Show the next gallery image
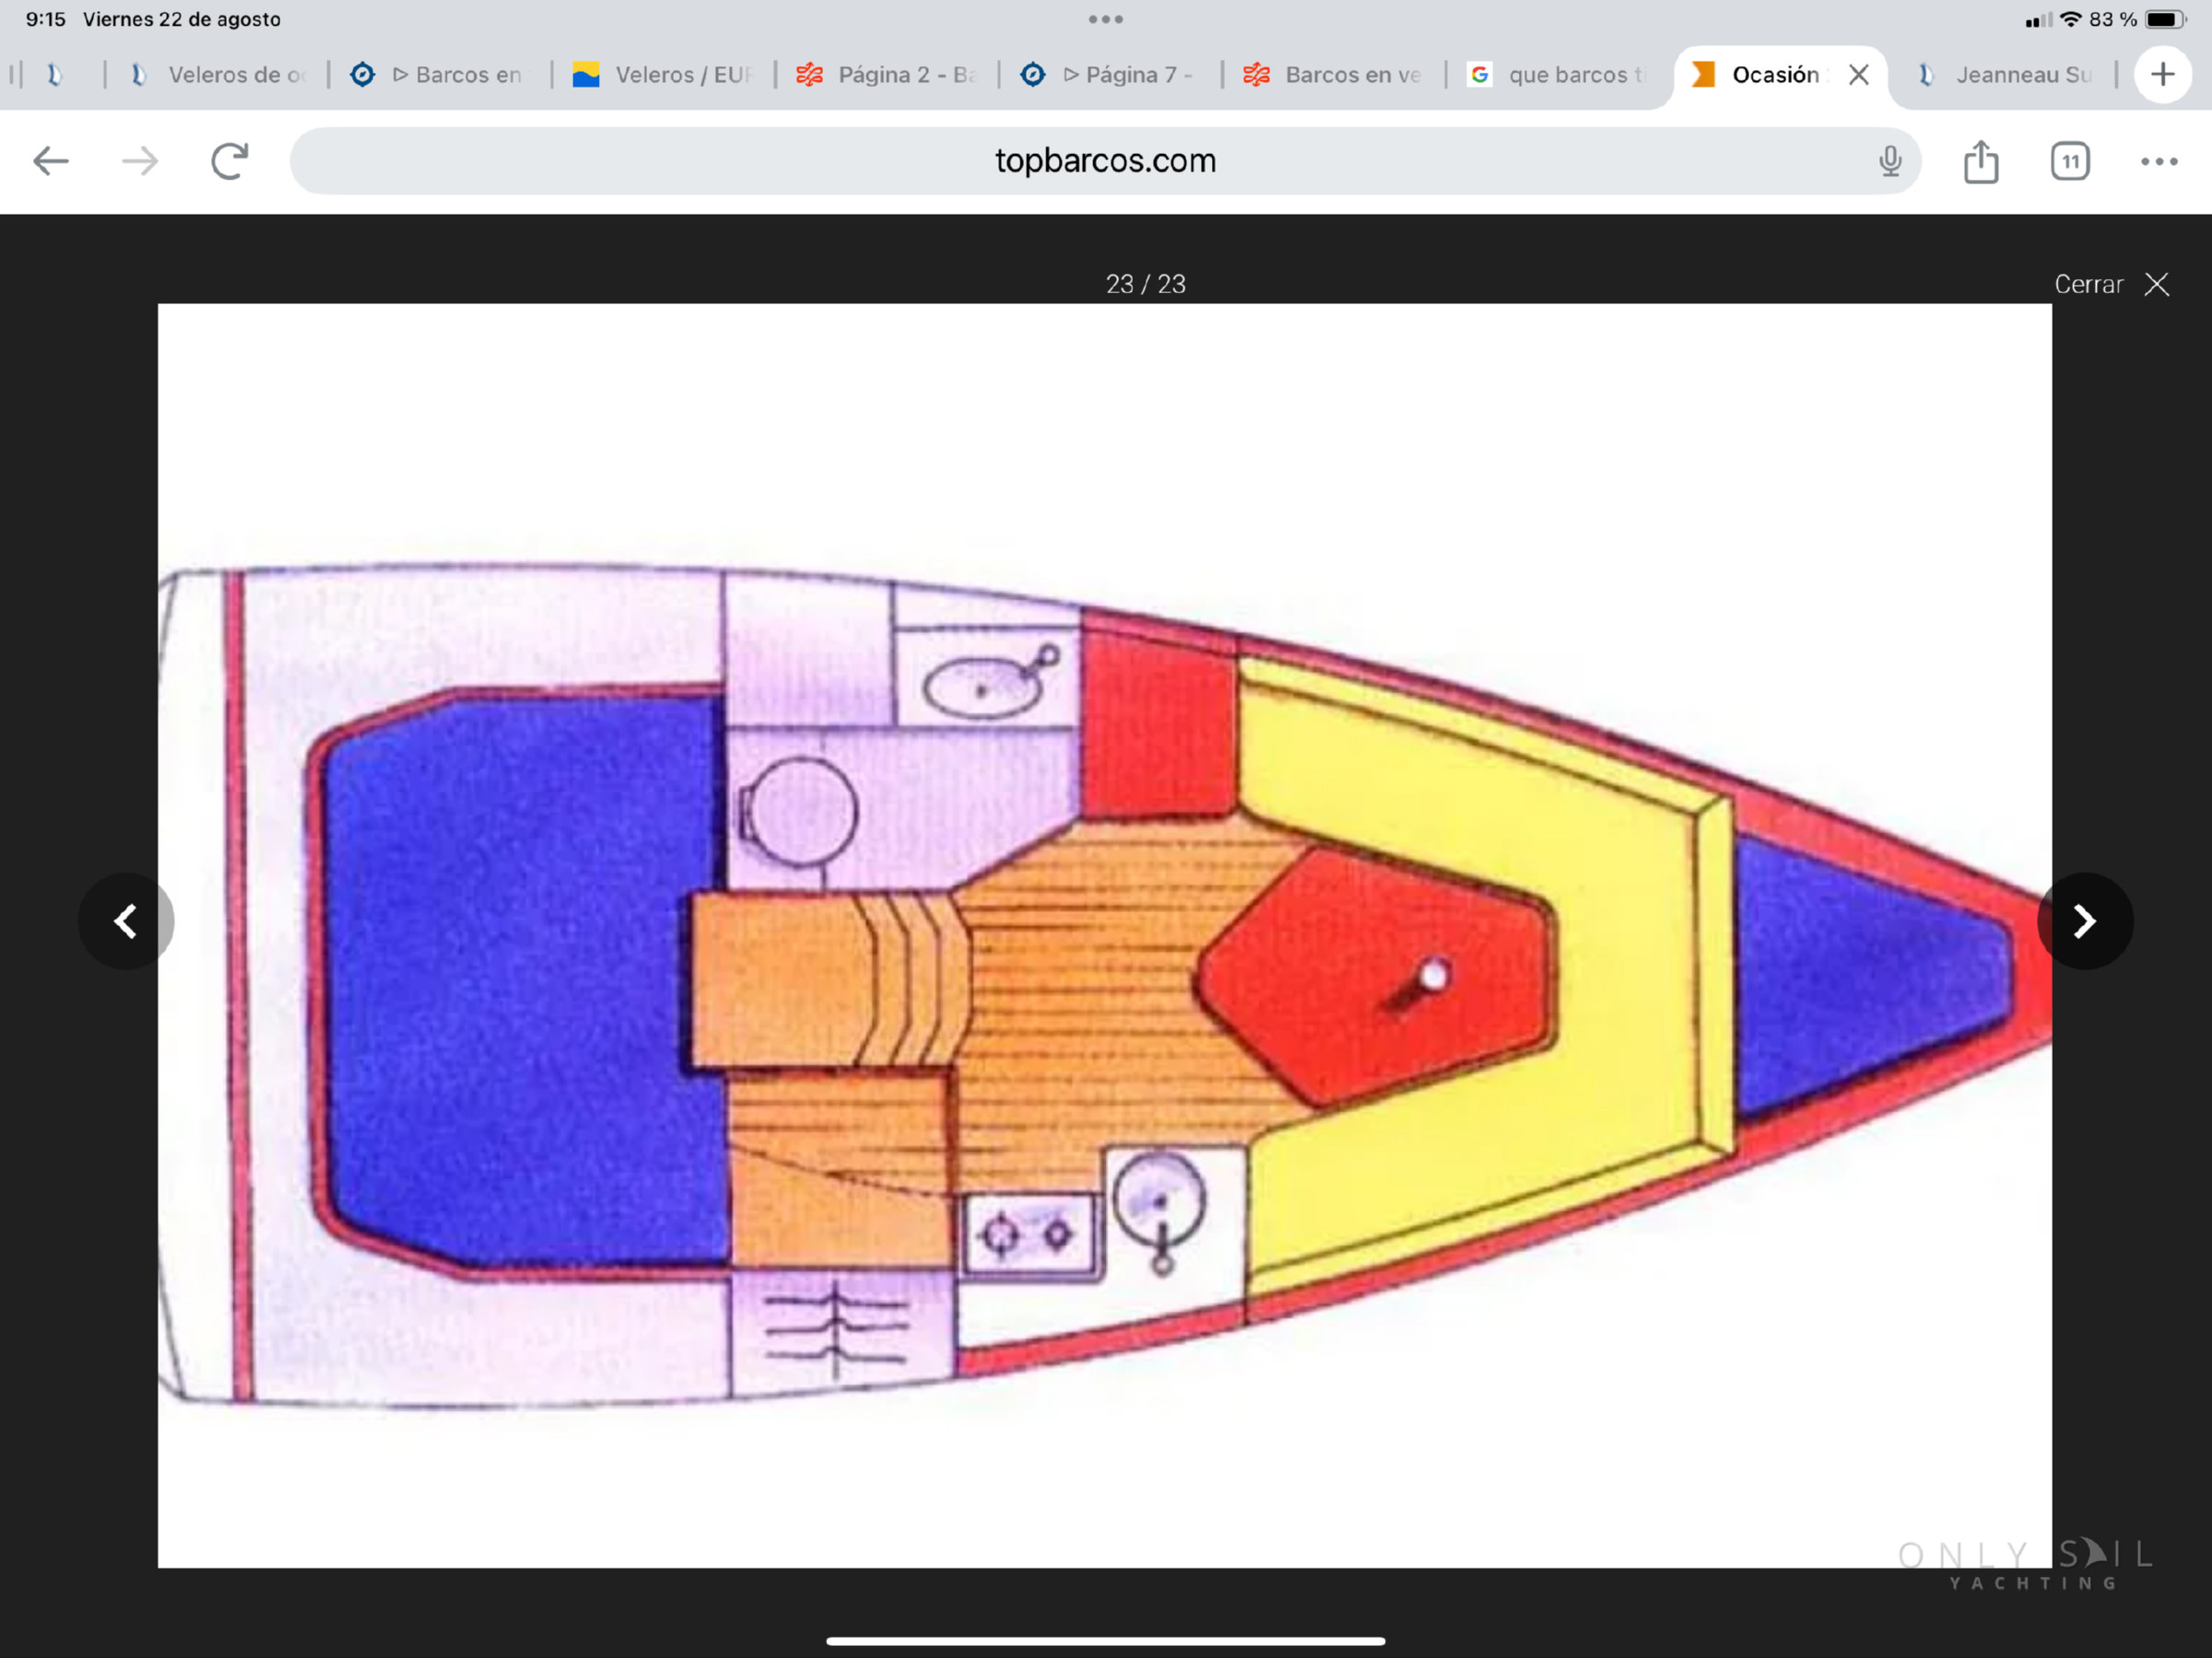Screen dimensions: 2212x1658 [2085, 921]
